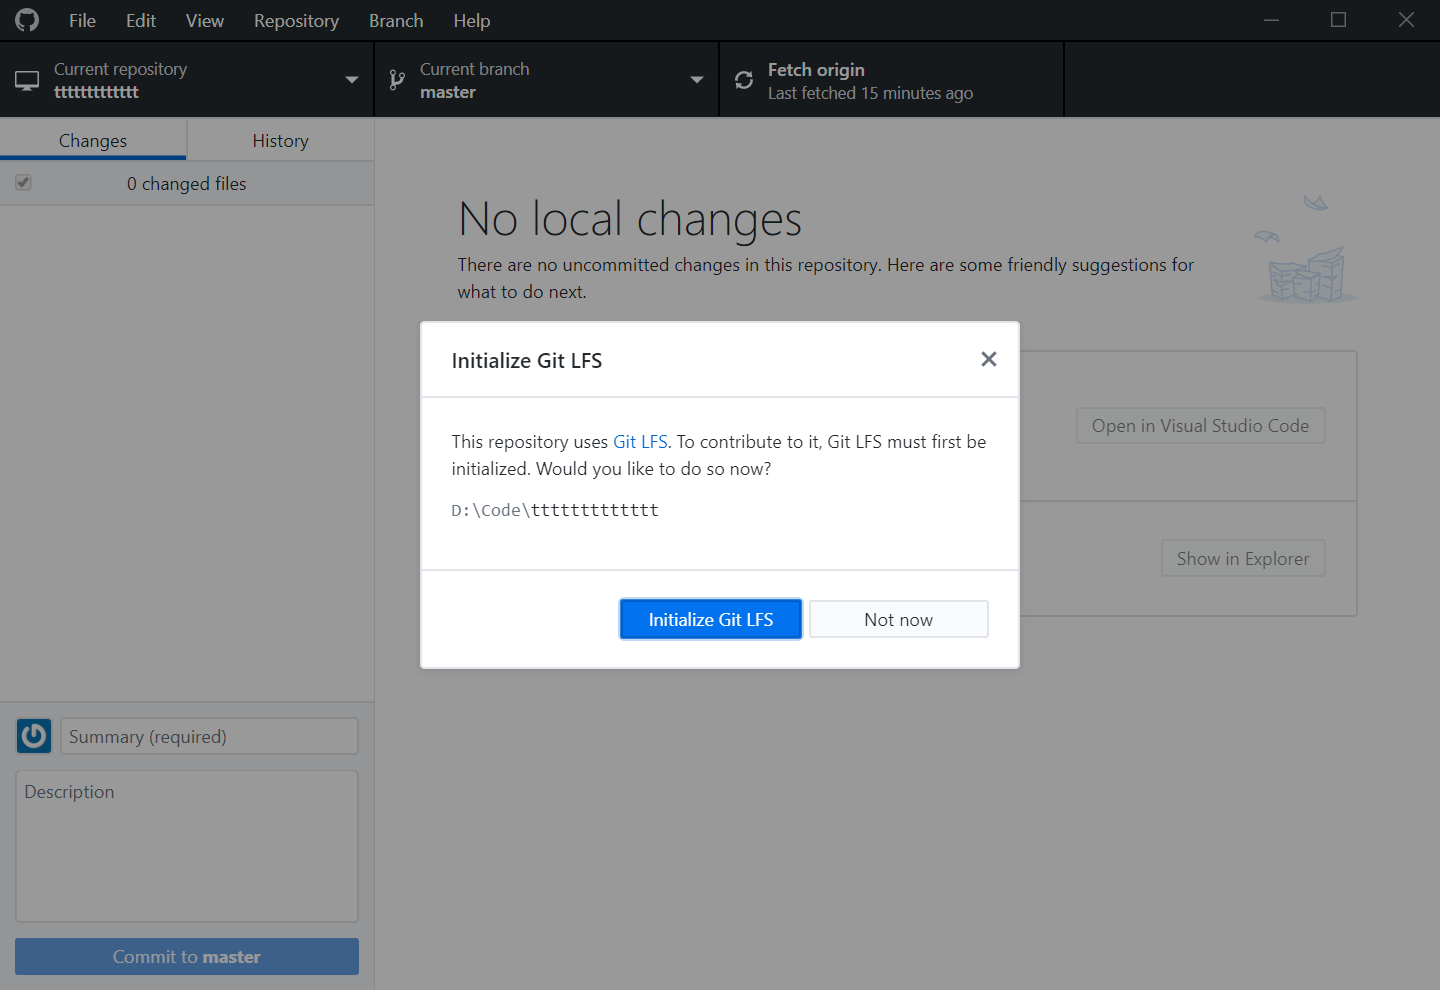
Task: Click the user avatar icon next to Summary
Action: 34,736
